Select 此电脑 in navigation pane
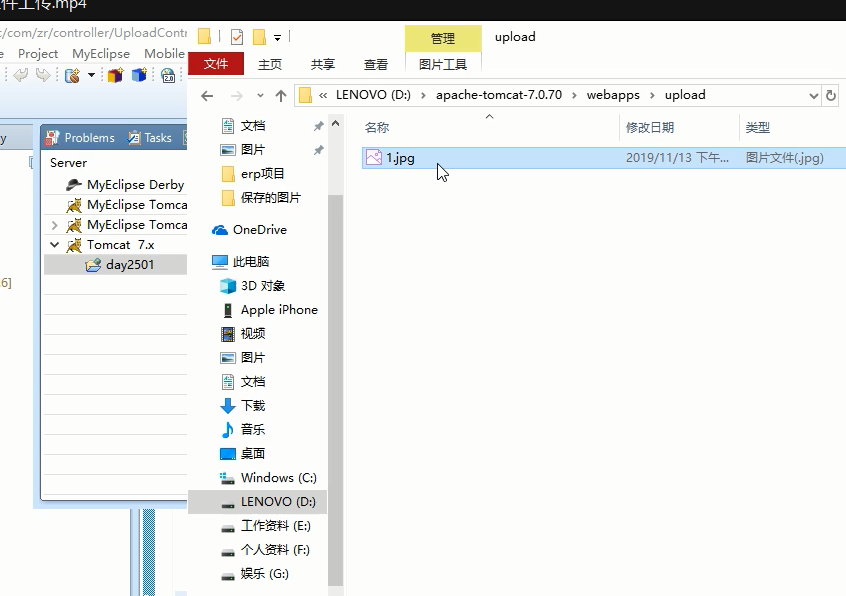Screen dimensions: 846x596 point(250,262)
